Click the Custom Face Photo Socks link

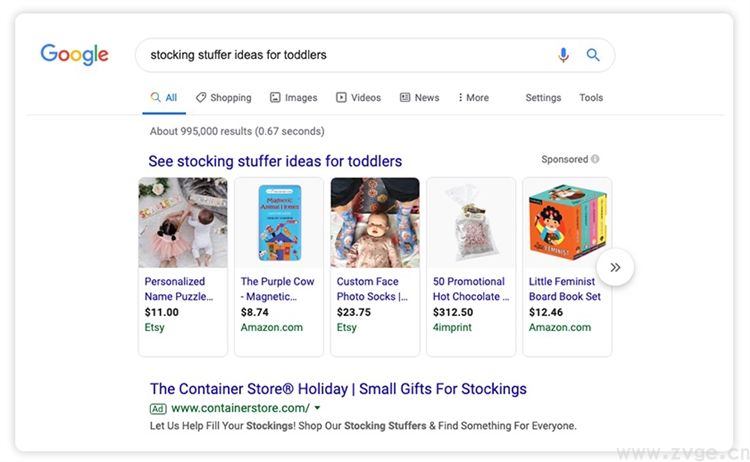tap(371, 289)
